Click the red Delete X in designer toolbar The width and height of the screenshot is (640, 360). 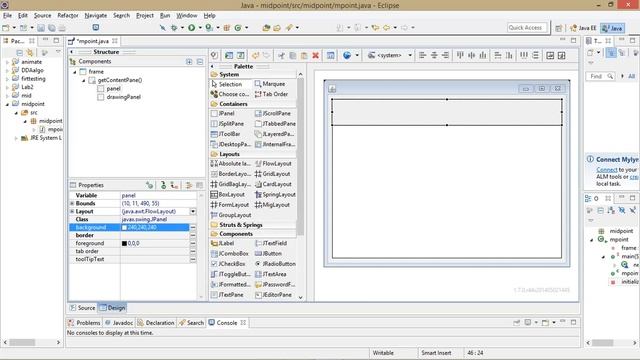tap(316, 56)
